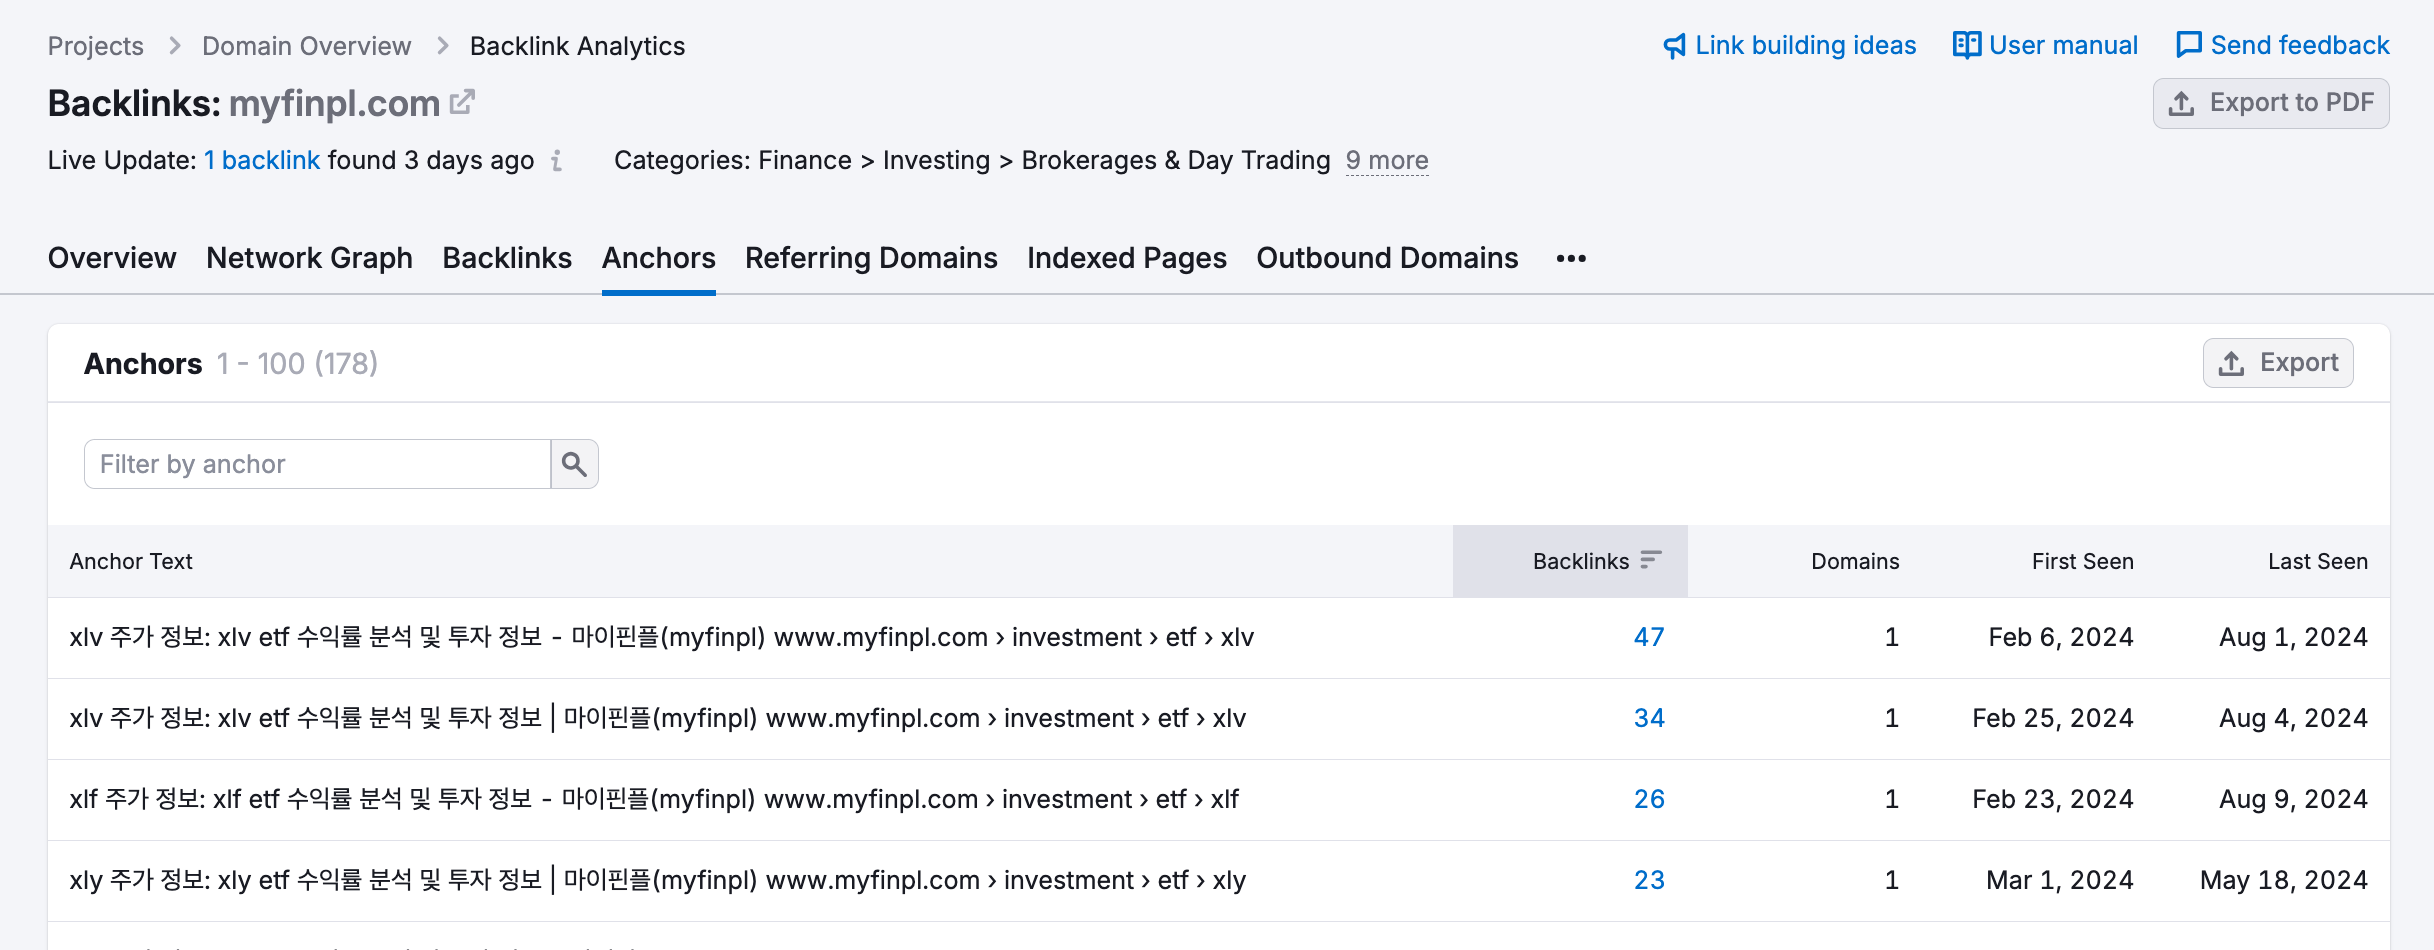This screenshot has width=2434, height=950.
Task: Open the Network Graph tab
Action: pos(309,258)
